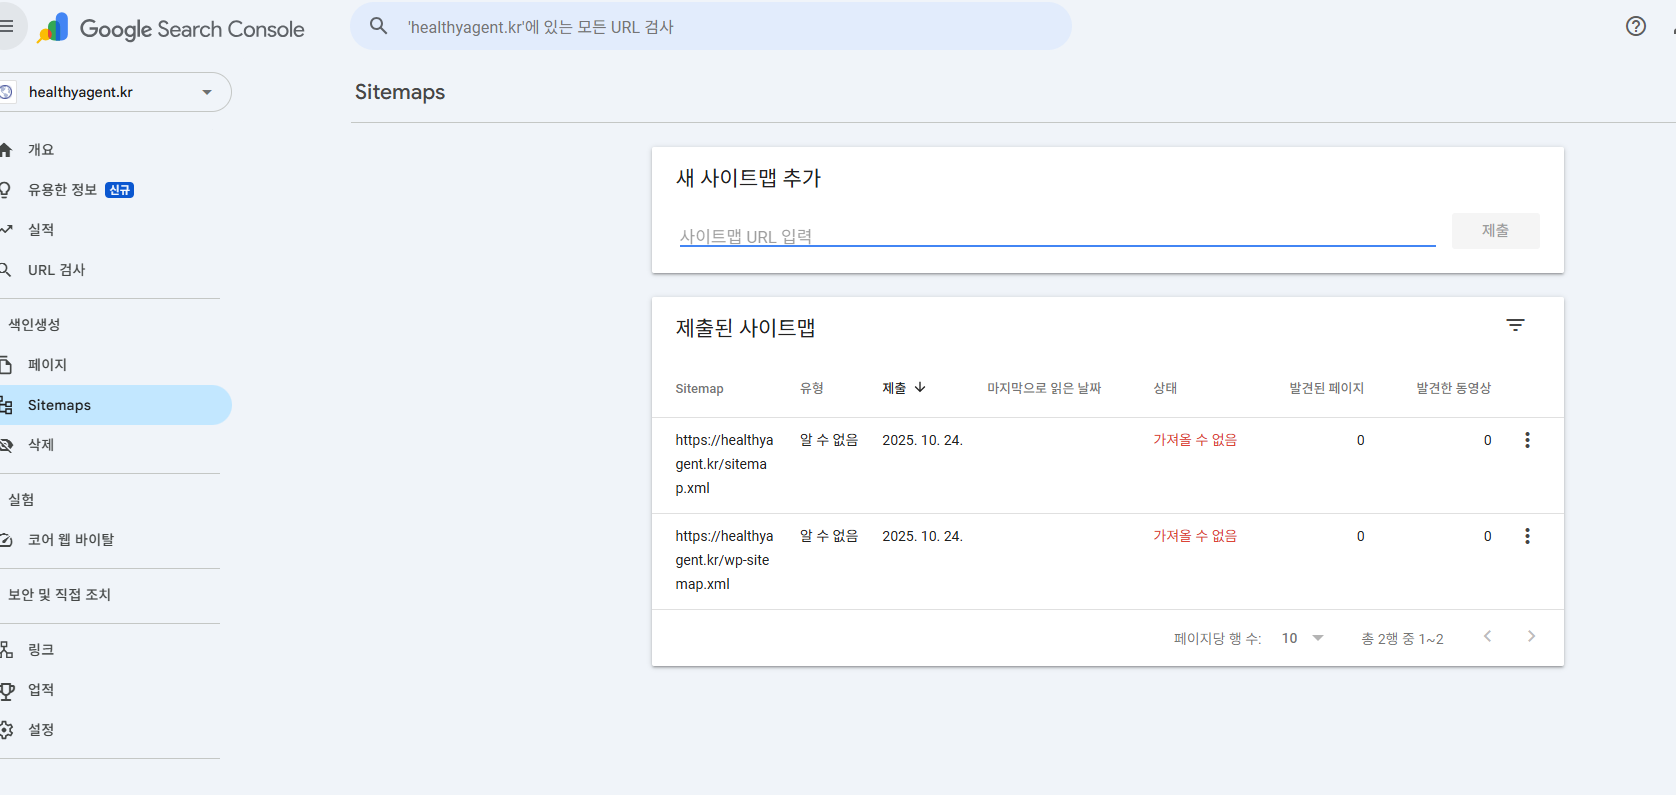Click 알 수 없음 type in sitemap.xml row

829,440
